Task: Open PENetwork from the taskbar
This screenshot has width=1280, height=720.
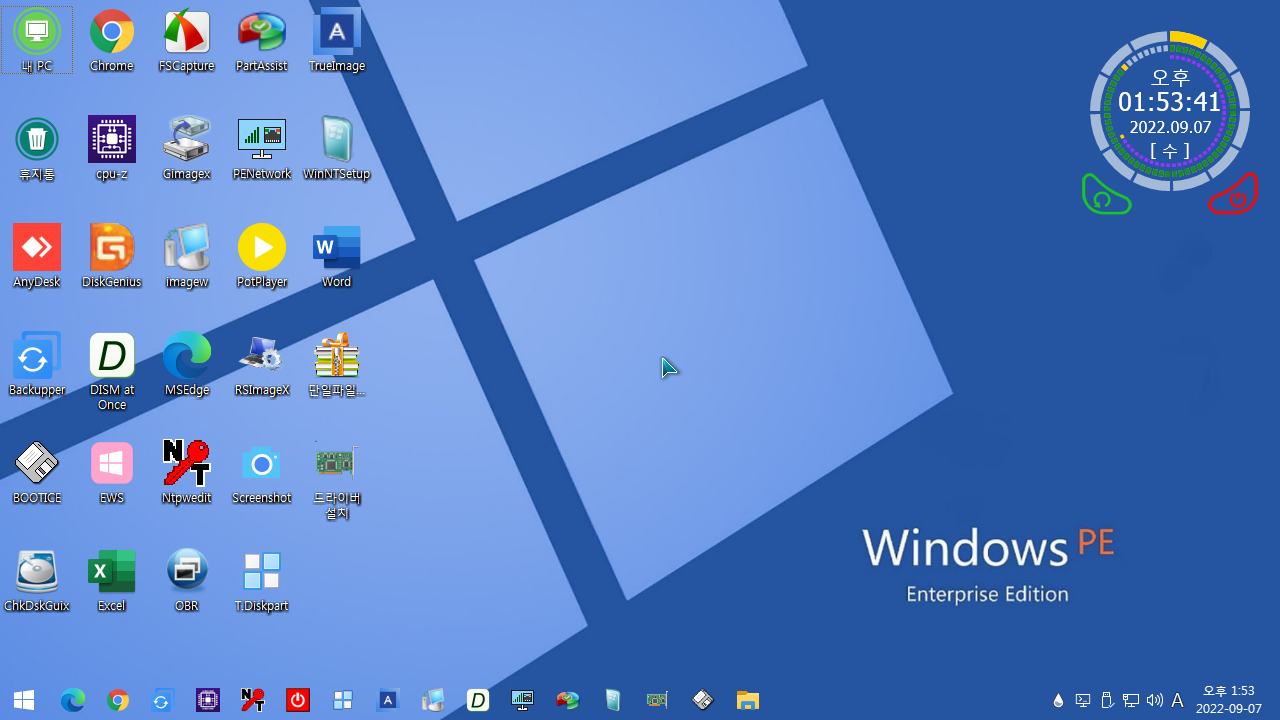Action: click(523, 700)
